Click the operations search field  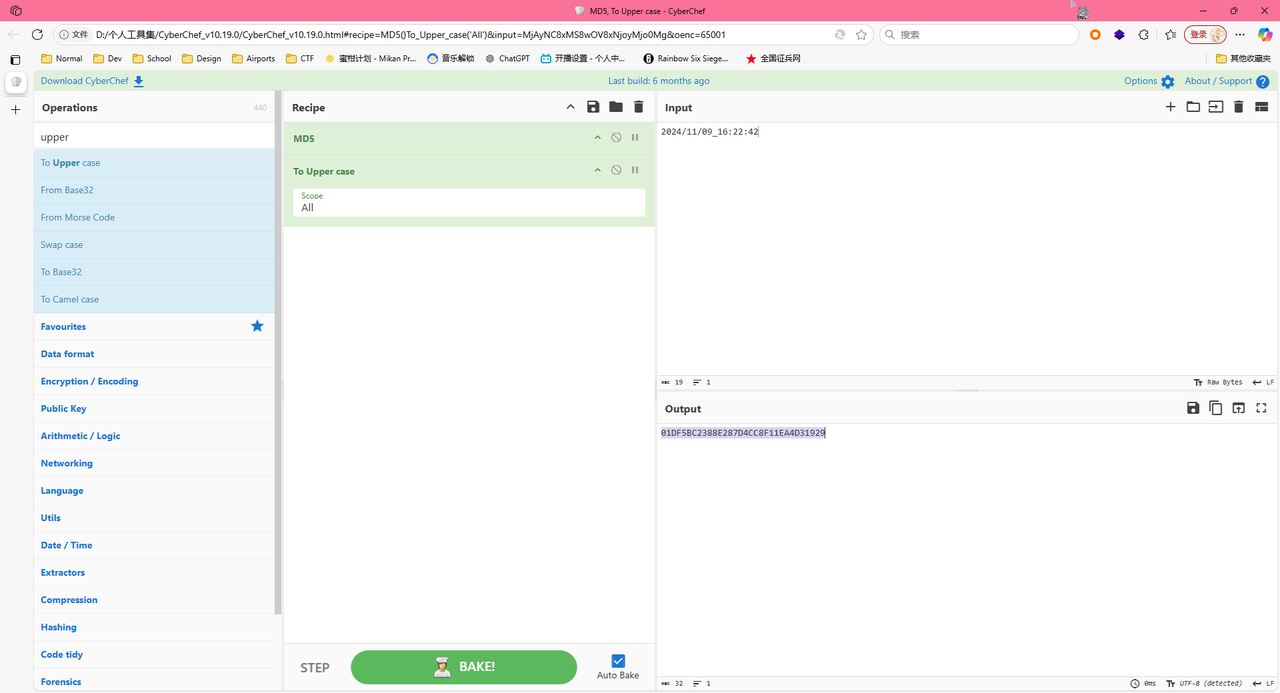point(153,137)
